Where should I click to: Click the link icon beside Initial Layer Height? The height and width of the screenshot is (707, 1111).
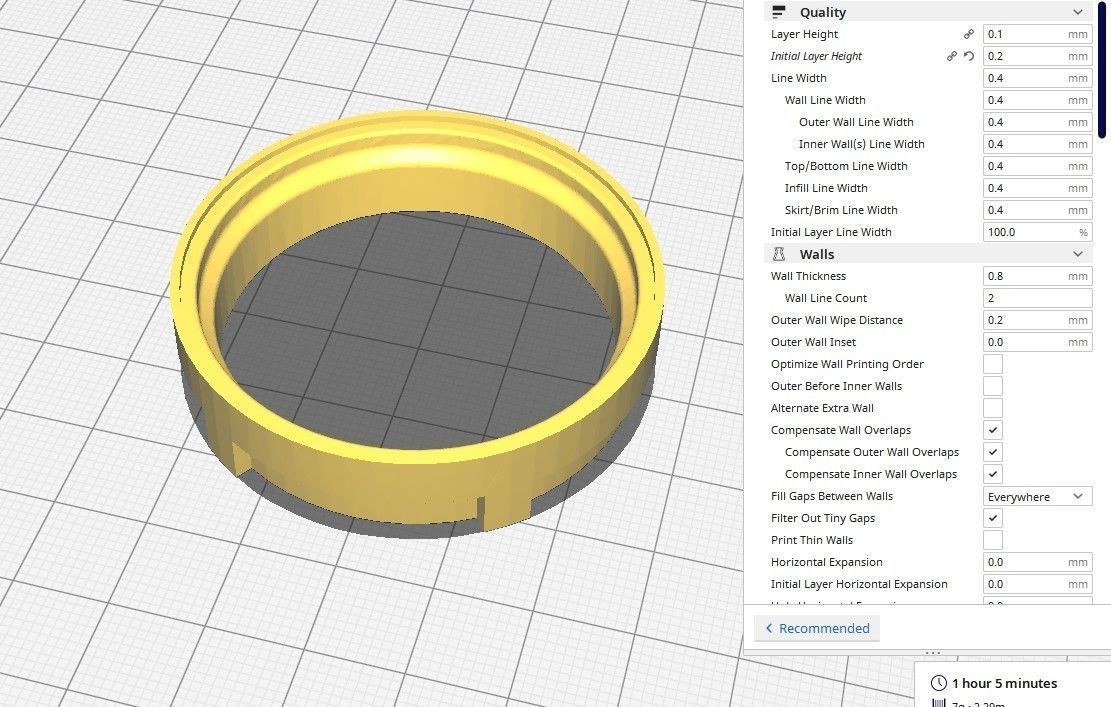pos(952,56)
